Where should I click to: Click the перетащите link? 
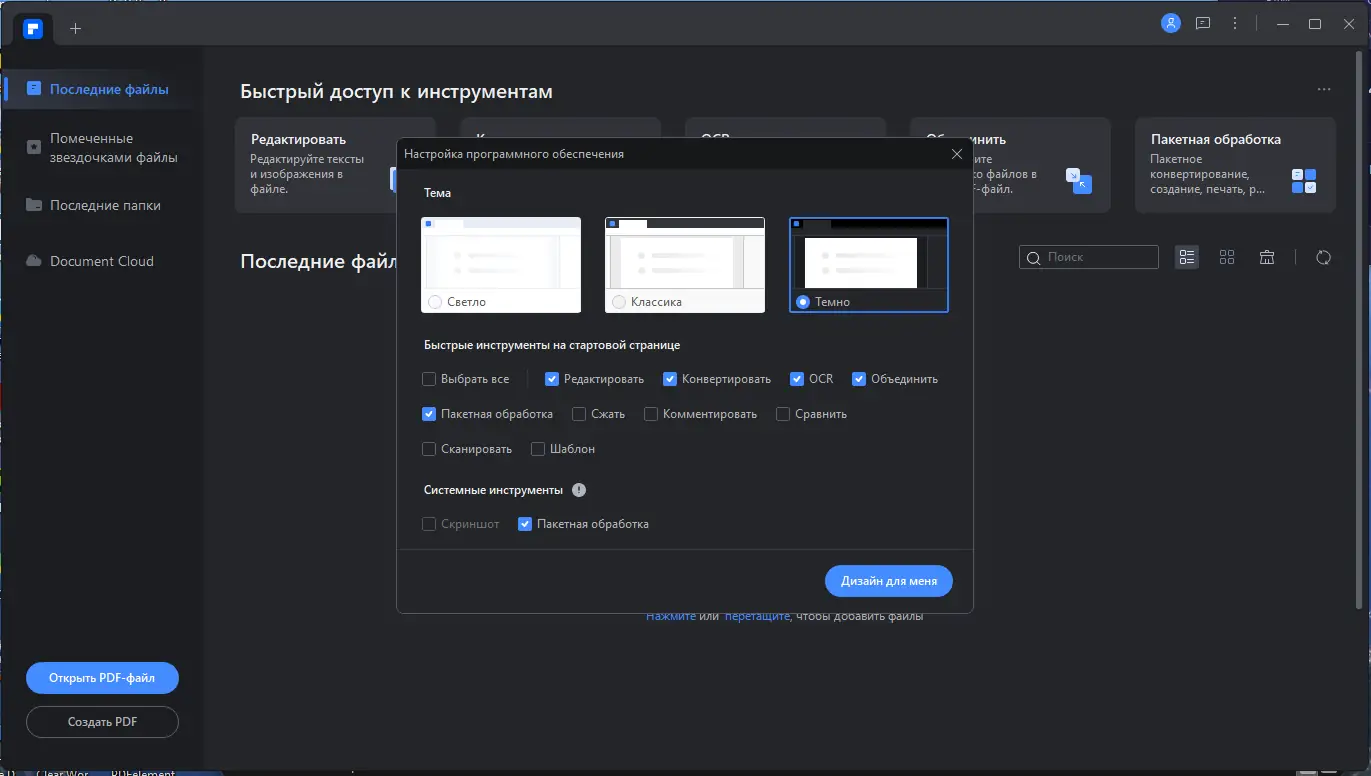(x=757, y=616)
